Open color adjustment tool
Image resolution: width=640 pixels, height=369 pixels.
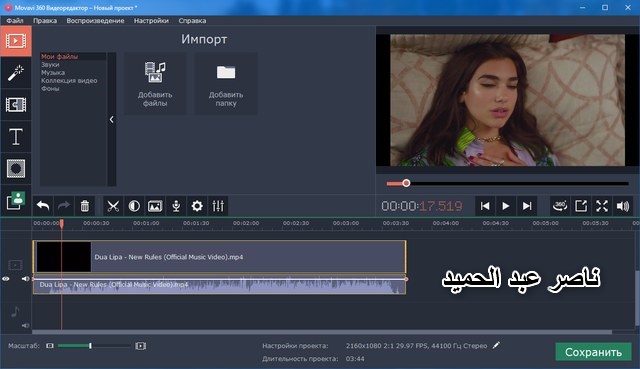pyautogui.click(x=134, y=206)
